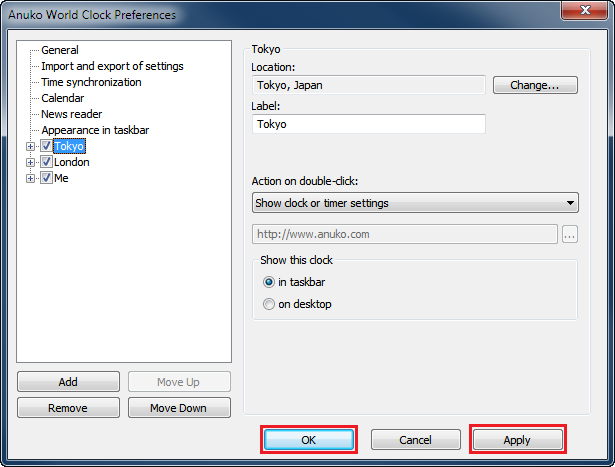Open Time synchronization preferences
Screen dimensions: 615x467
tap(91, 82)
